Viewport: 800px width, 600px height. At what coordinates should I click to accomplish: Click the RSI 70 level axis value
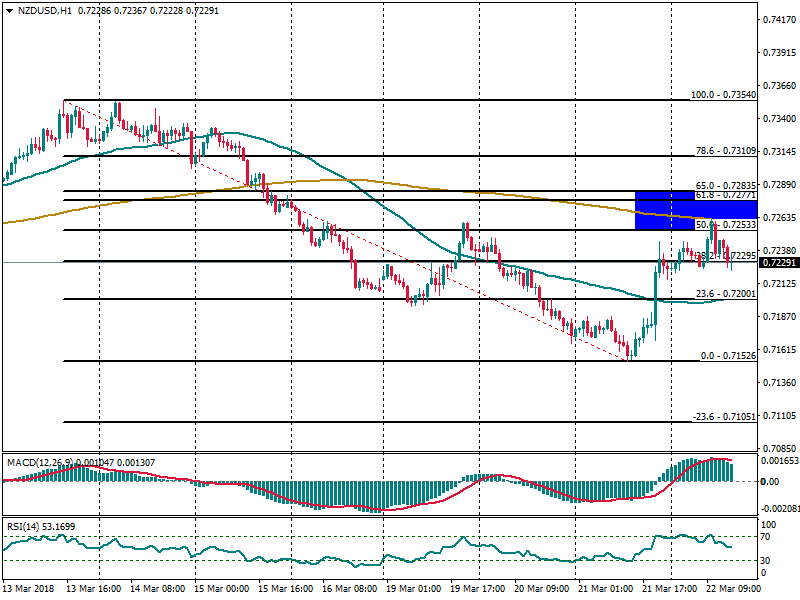pos(768,538)
